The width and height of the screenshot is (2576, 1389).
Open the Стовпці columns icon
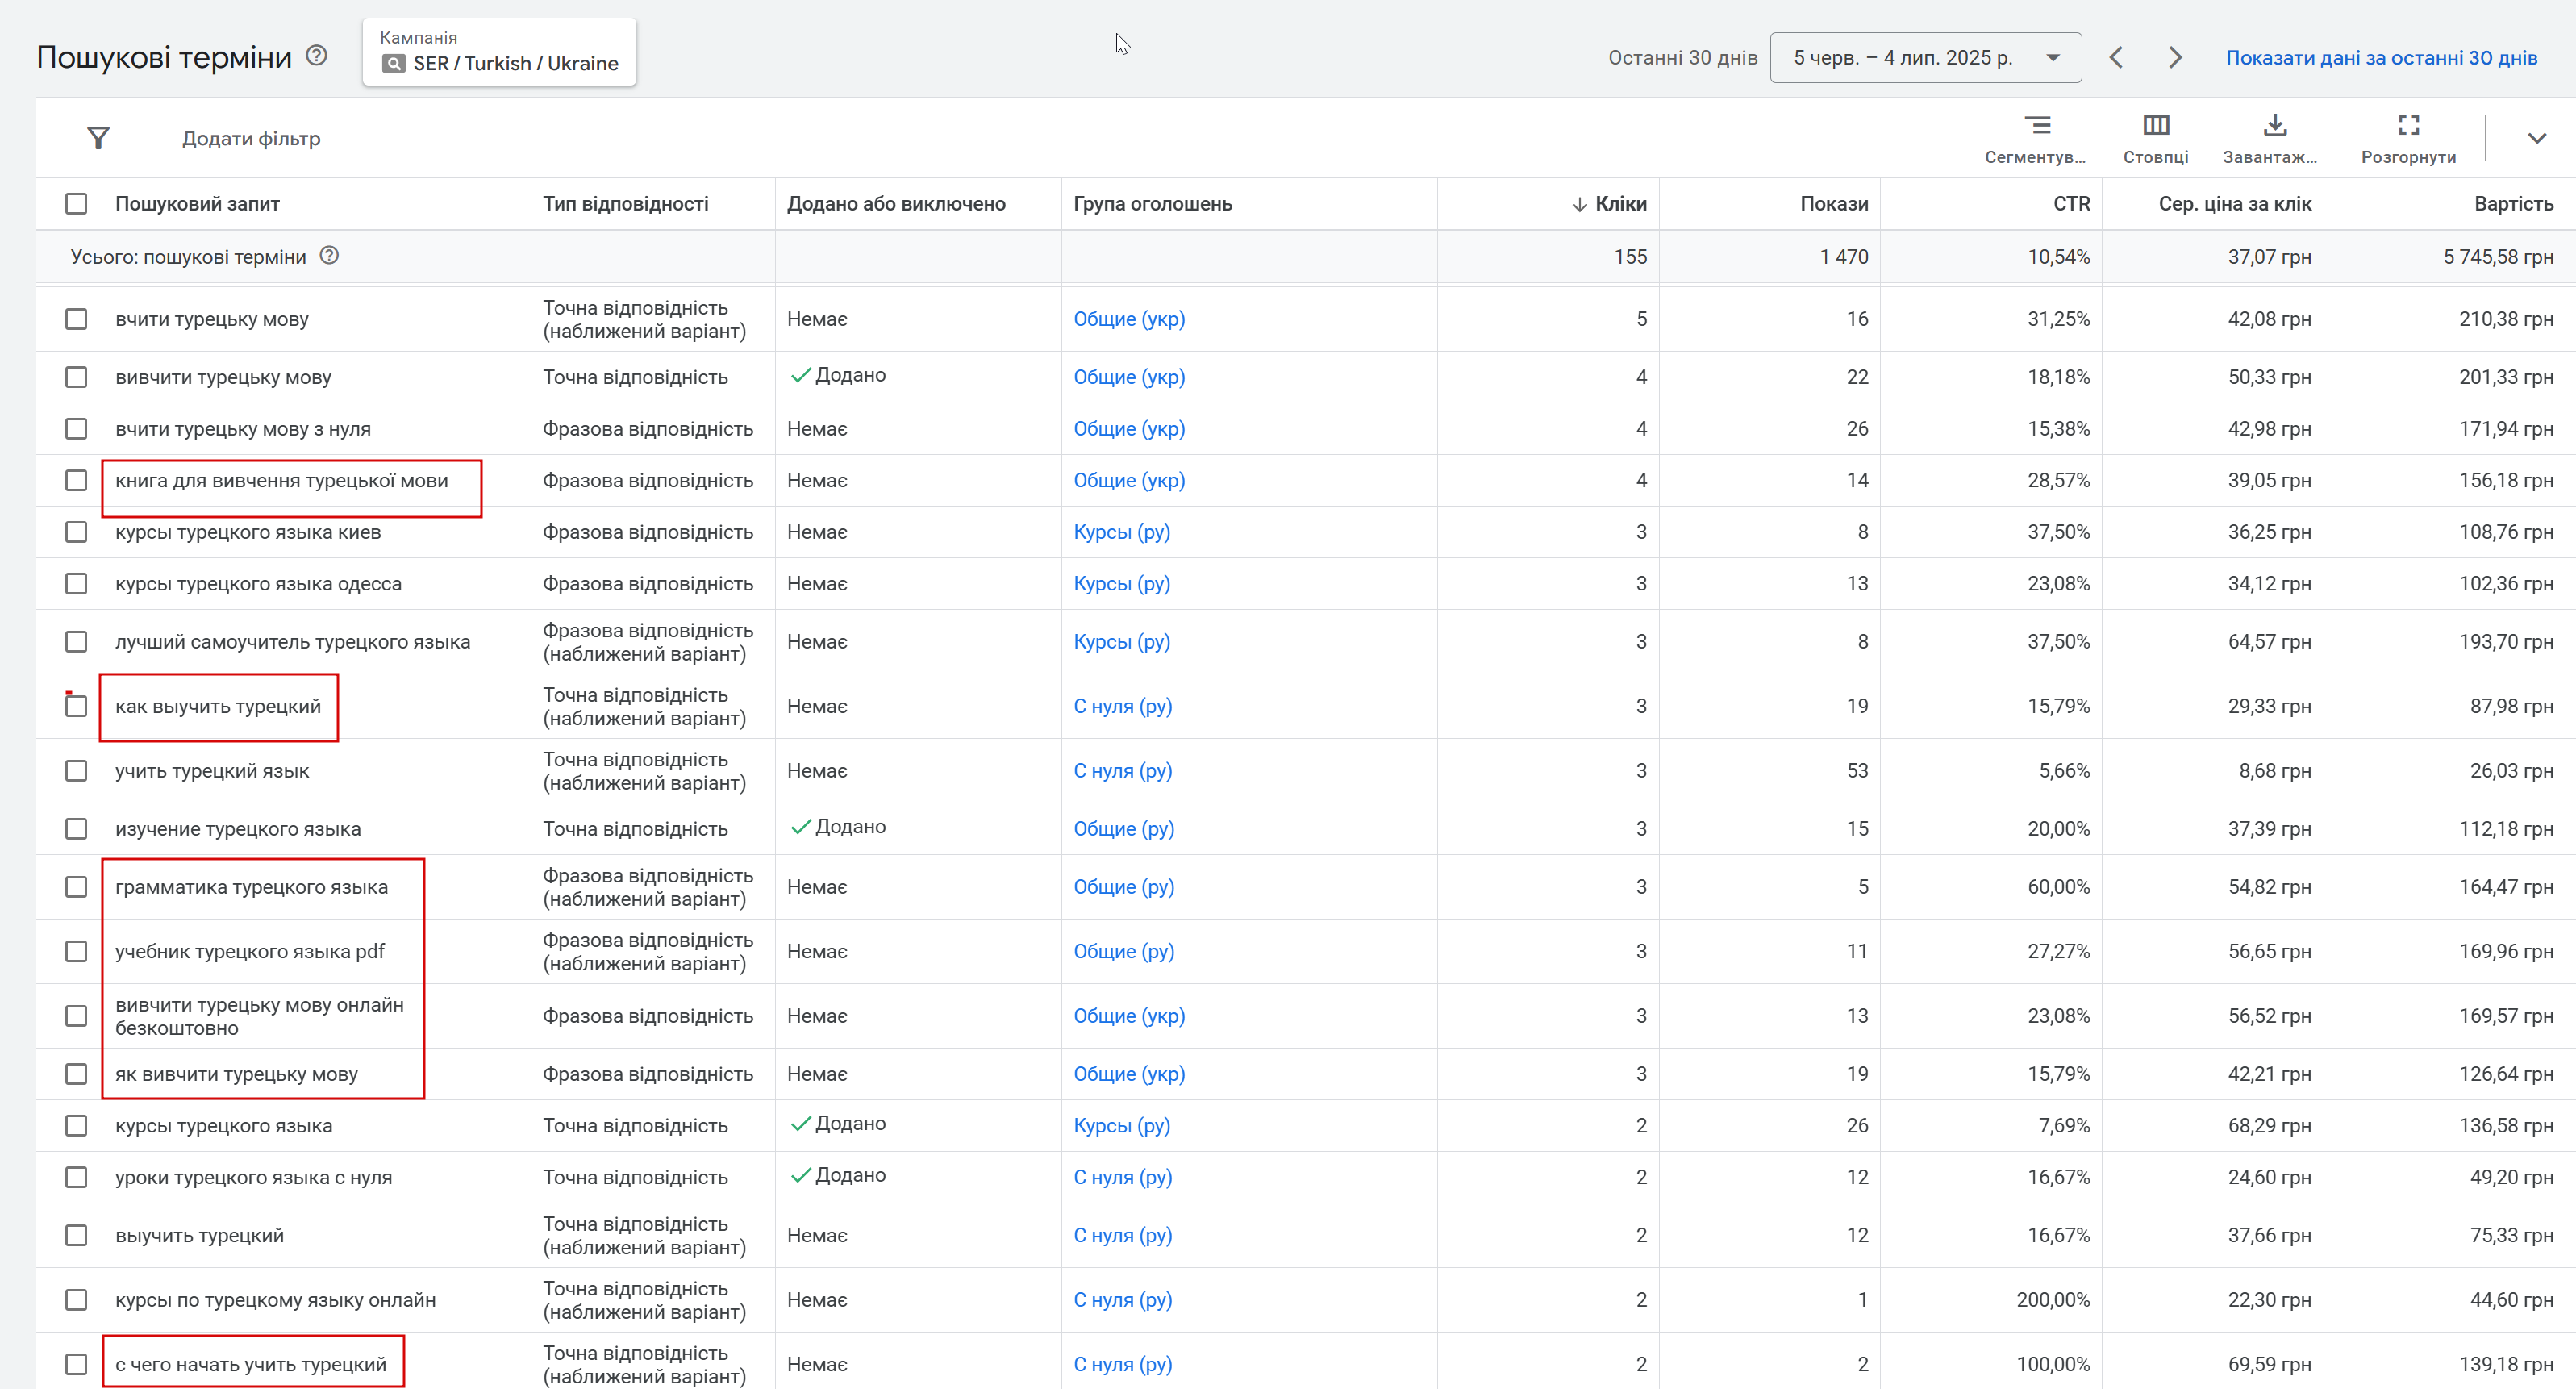2156,125
